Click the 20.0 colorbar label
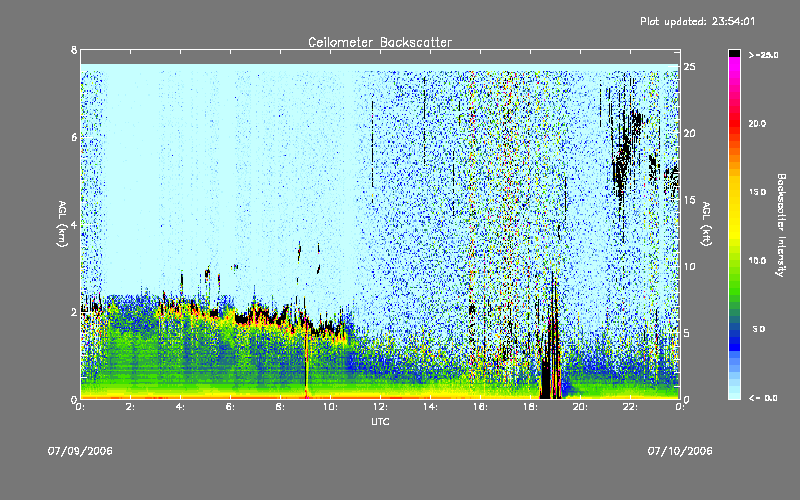800x500 pixels. pos(757,123)
